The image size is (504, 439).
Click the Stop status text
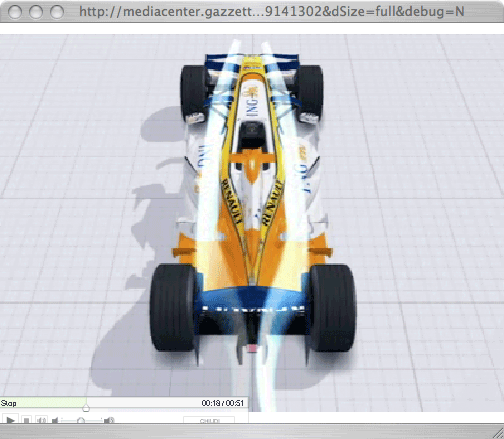(8, 403)
